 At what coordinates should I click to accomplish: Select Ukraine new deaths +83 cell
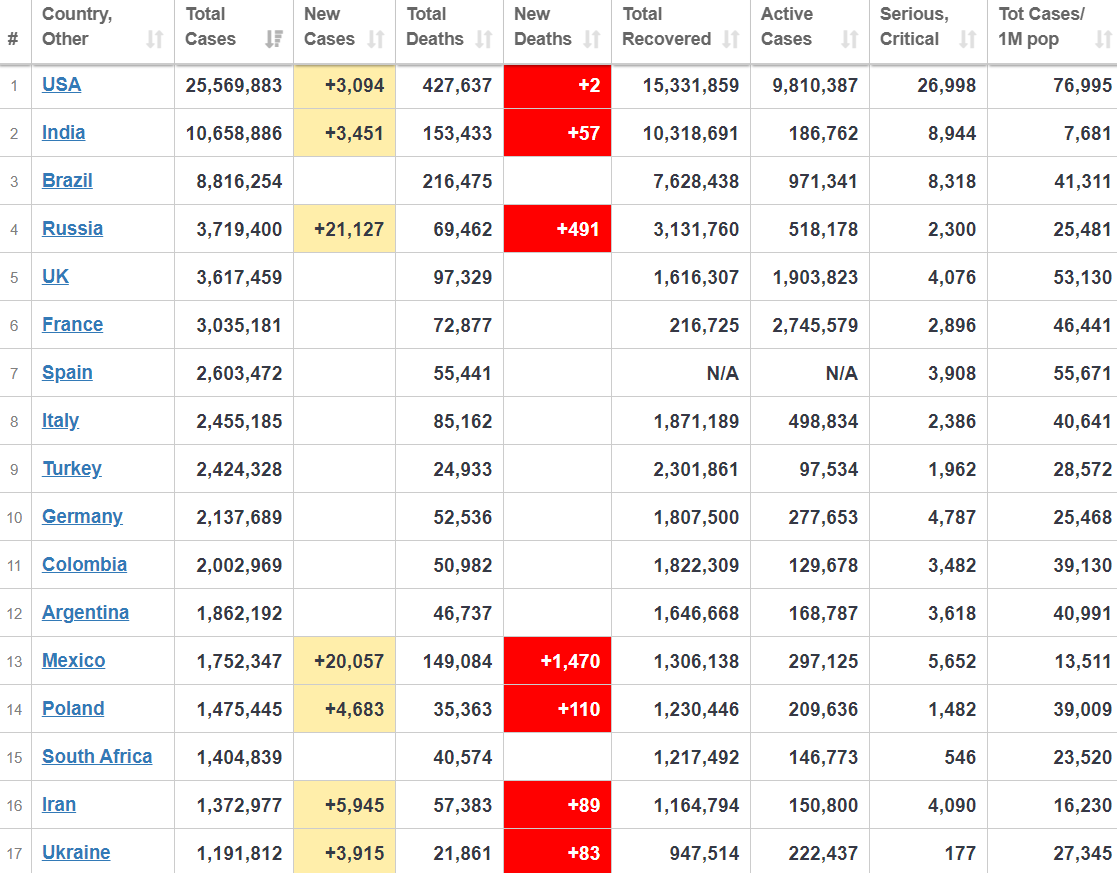click(x=557, y=852)
